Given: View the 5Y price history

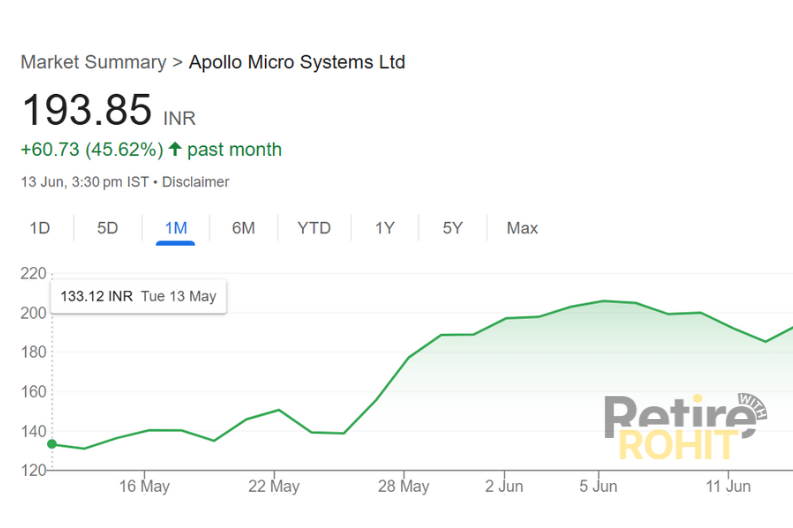Looking at the screenshot, I should point(453,228).
